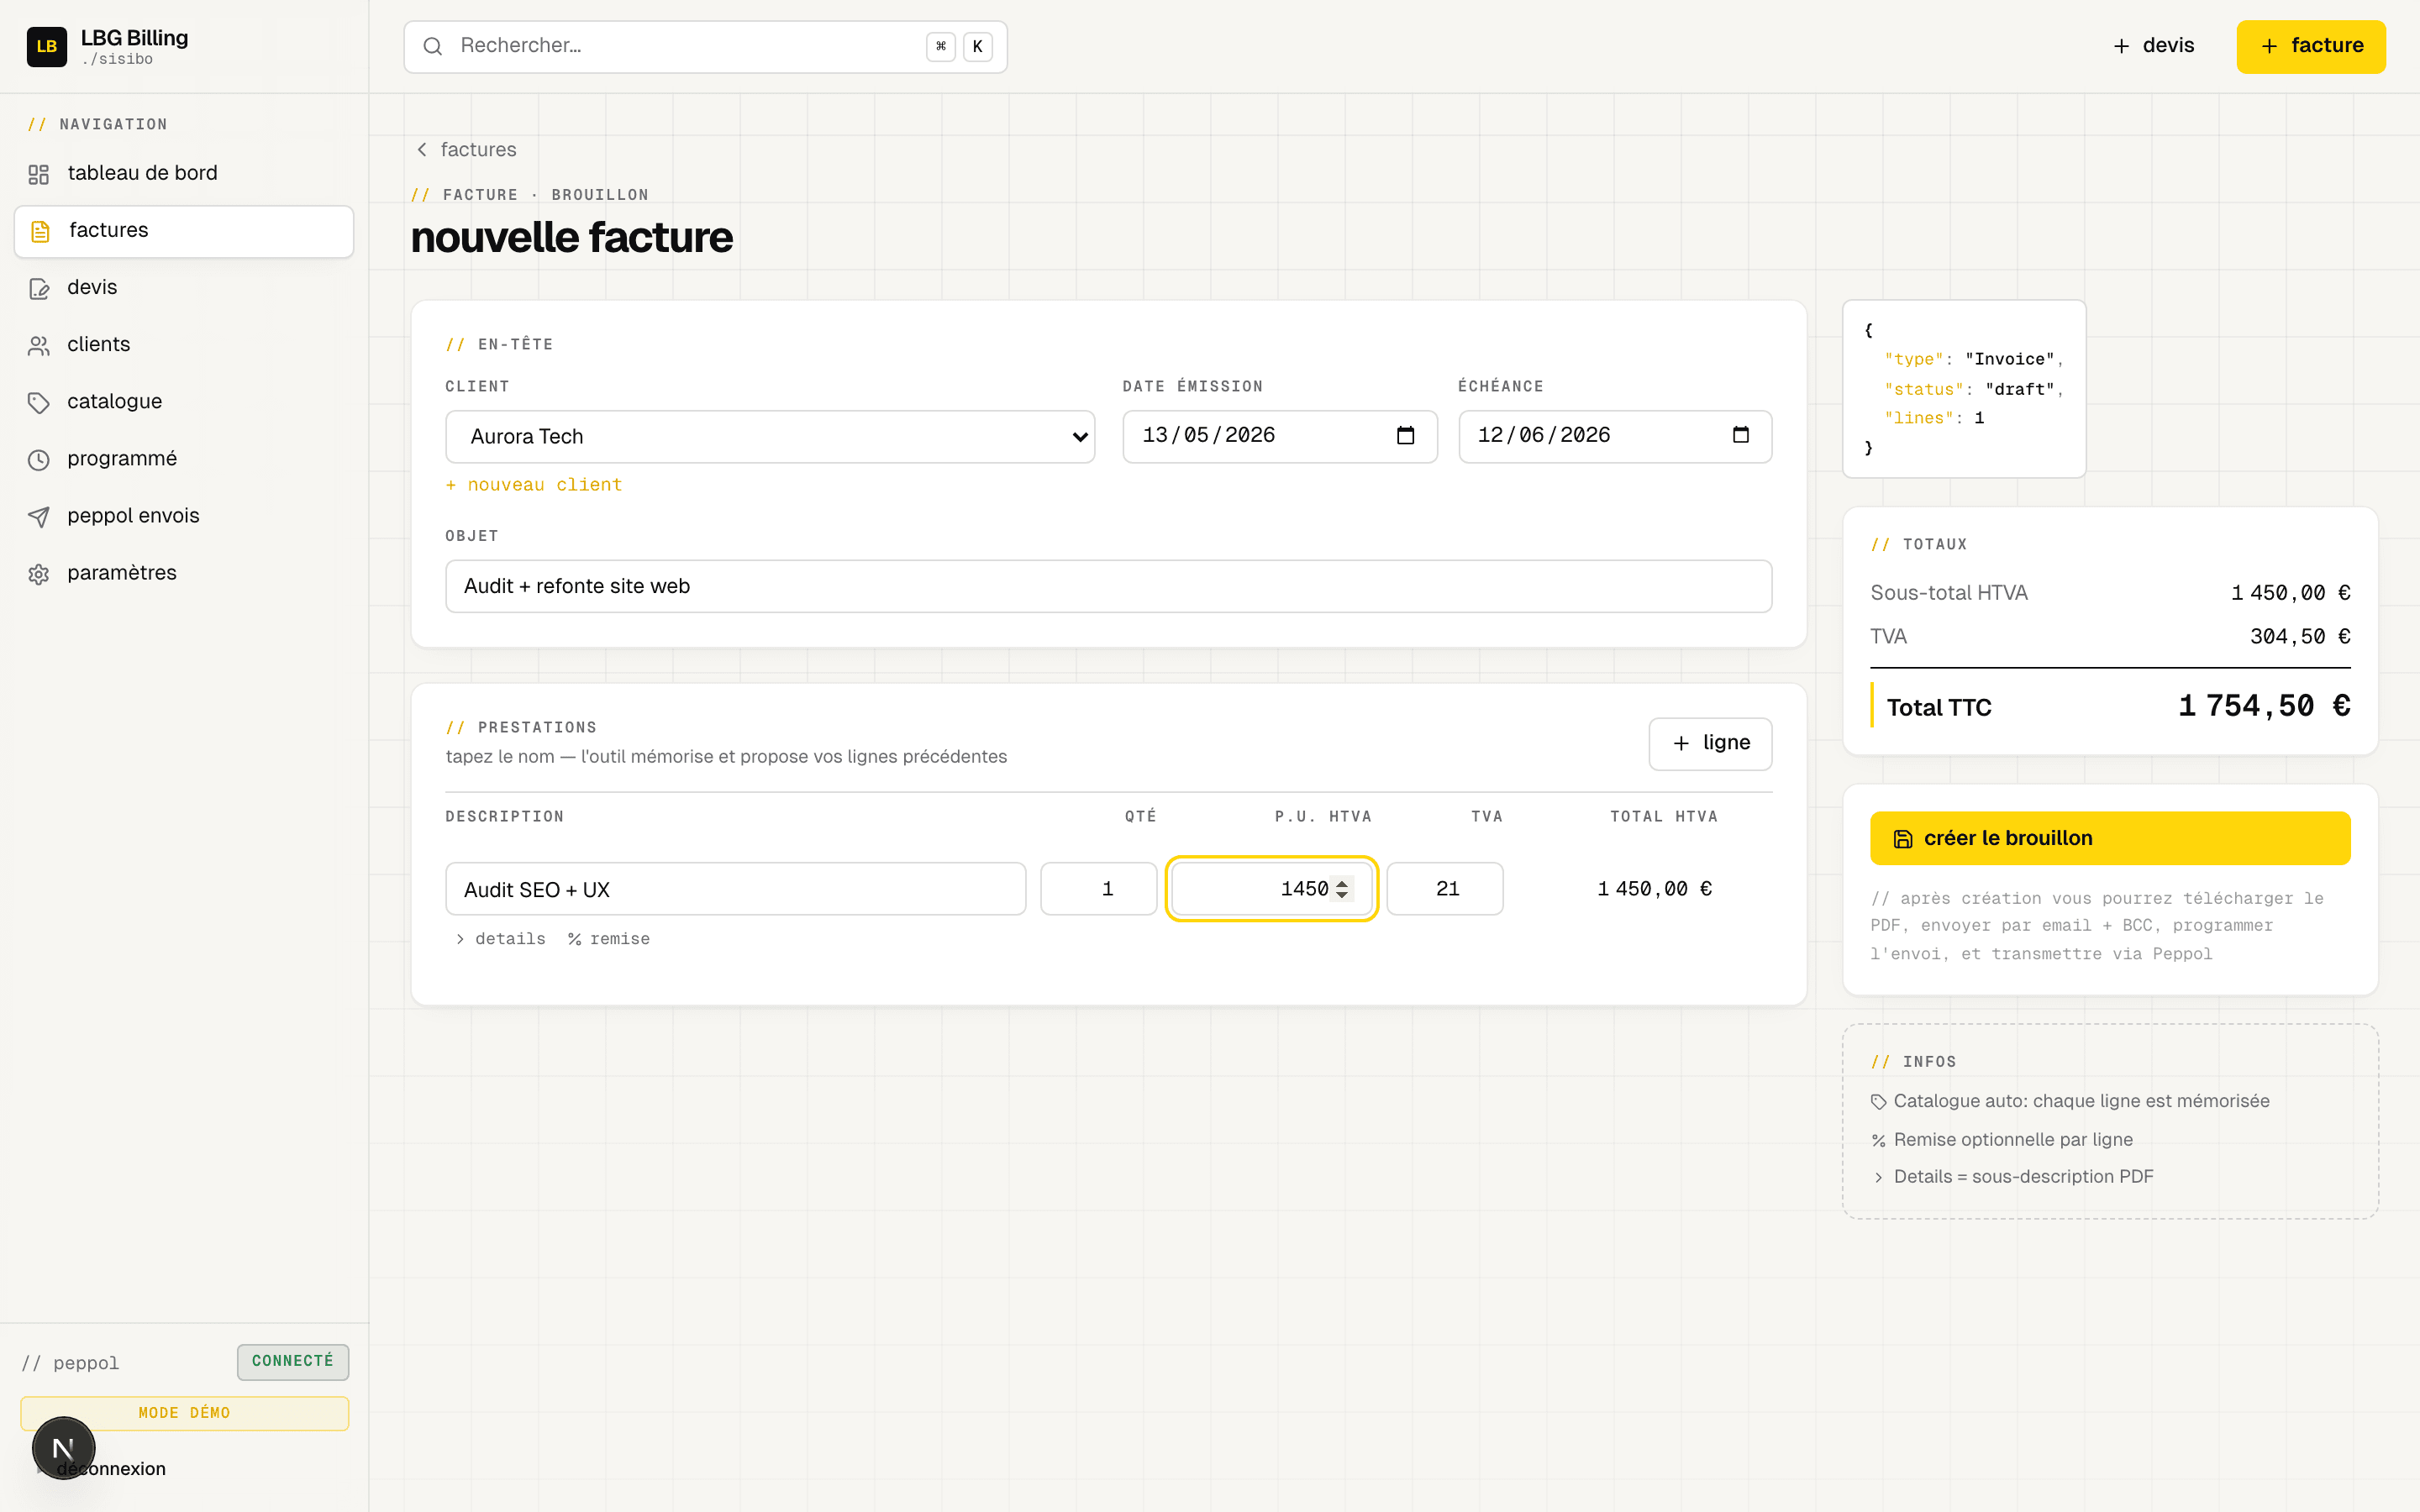Image resolution: width=2420 pixels, height=1512 pixels.
Task: Click the + nouveau client link
Action: 534,485
